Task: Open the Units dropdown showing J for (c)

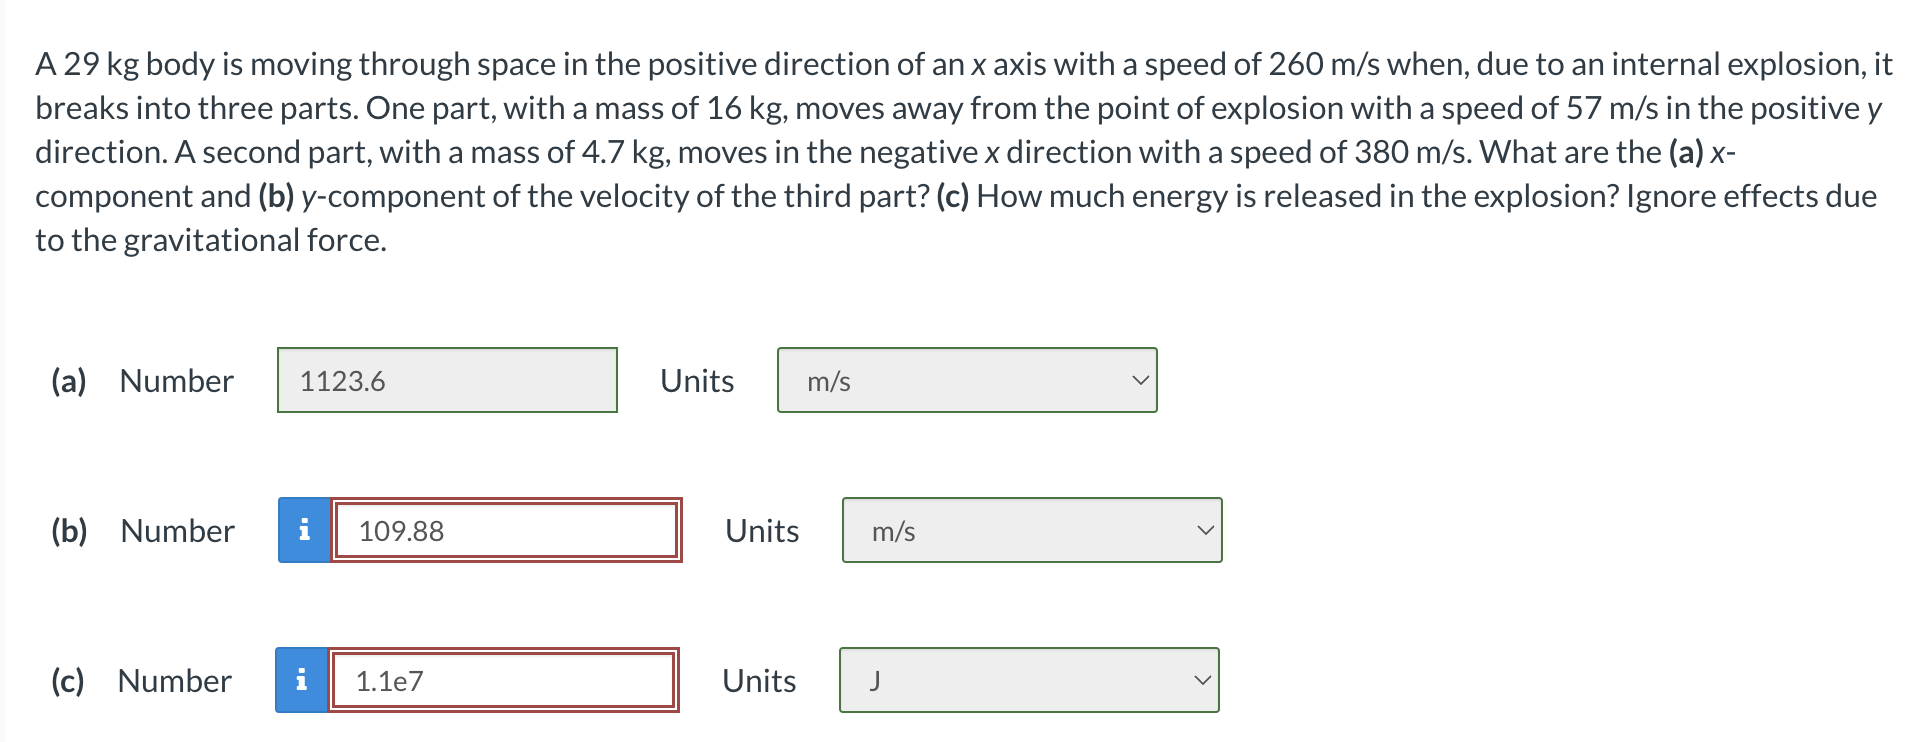Action: [1029, 681]
